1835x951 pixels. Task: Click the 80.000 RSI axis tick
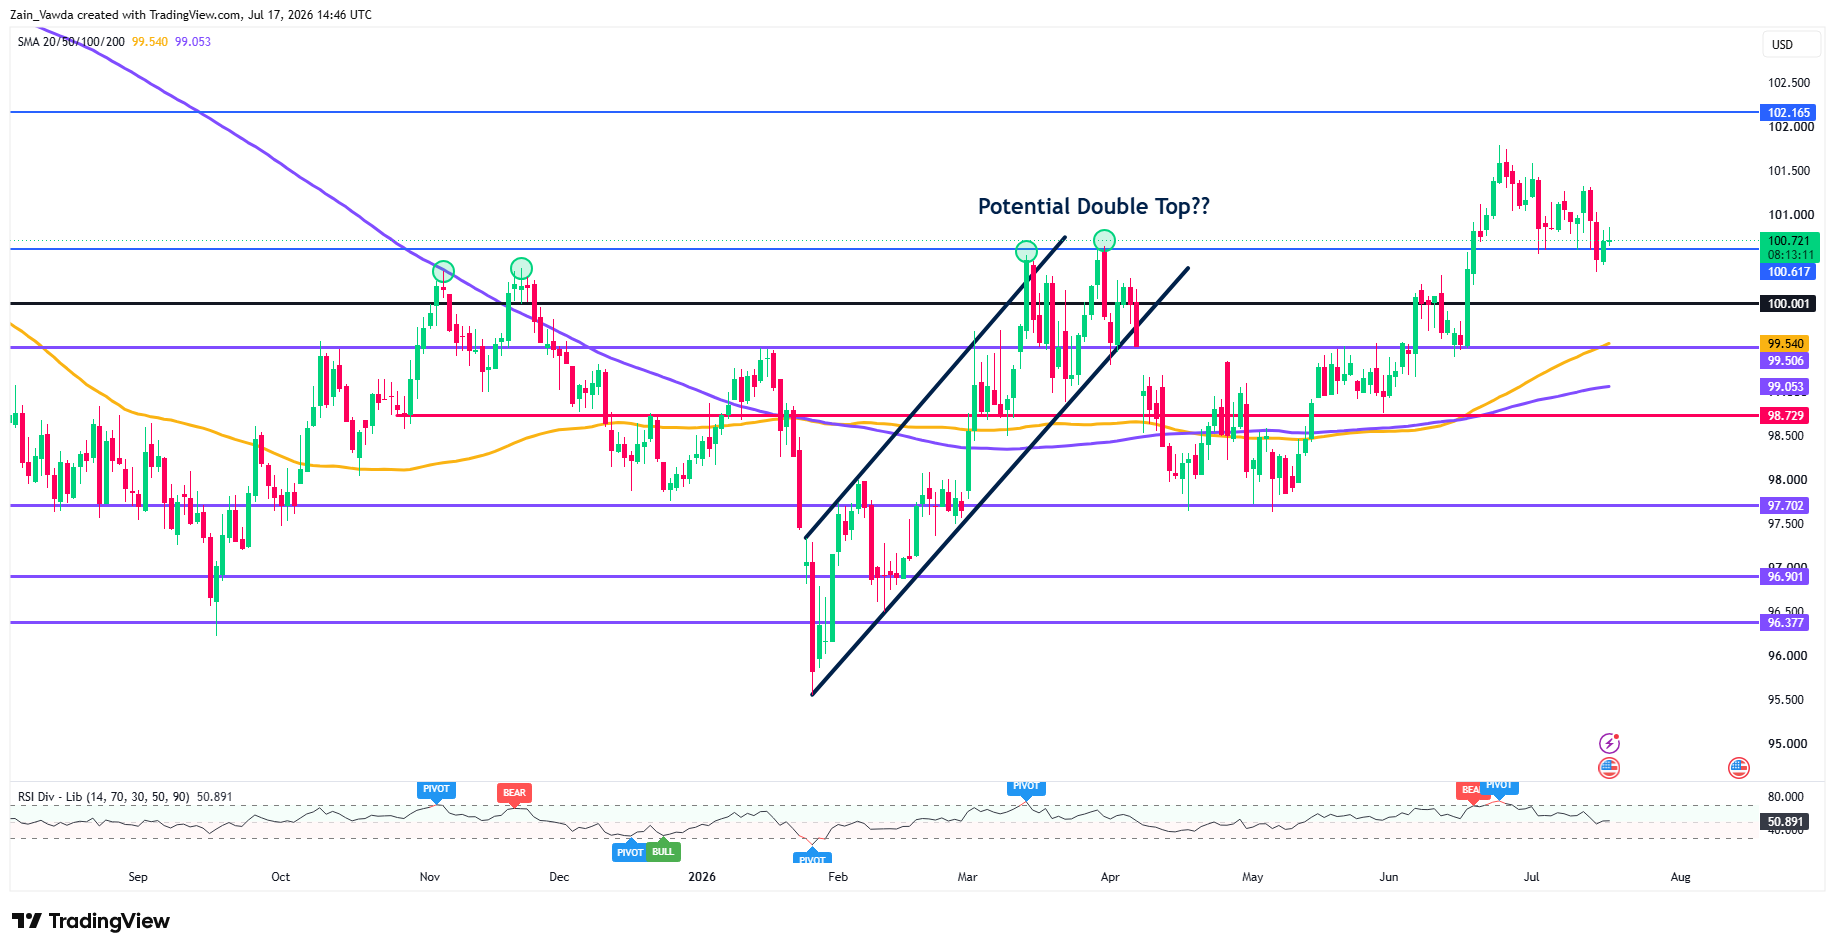tap(1786, 797)
